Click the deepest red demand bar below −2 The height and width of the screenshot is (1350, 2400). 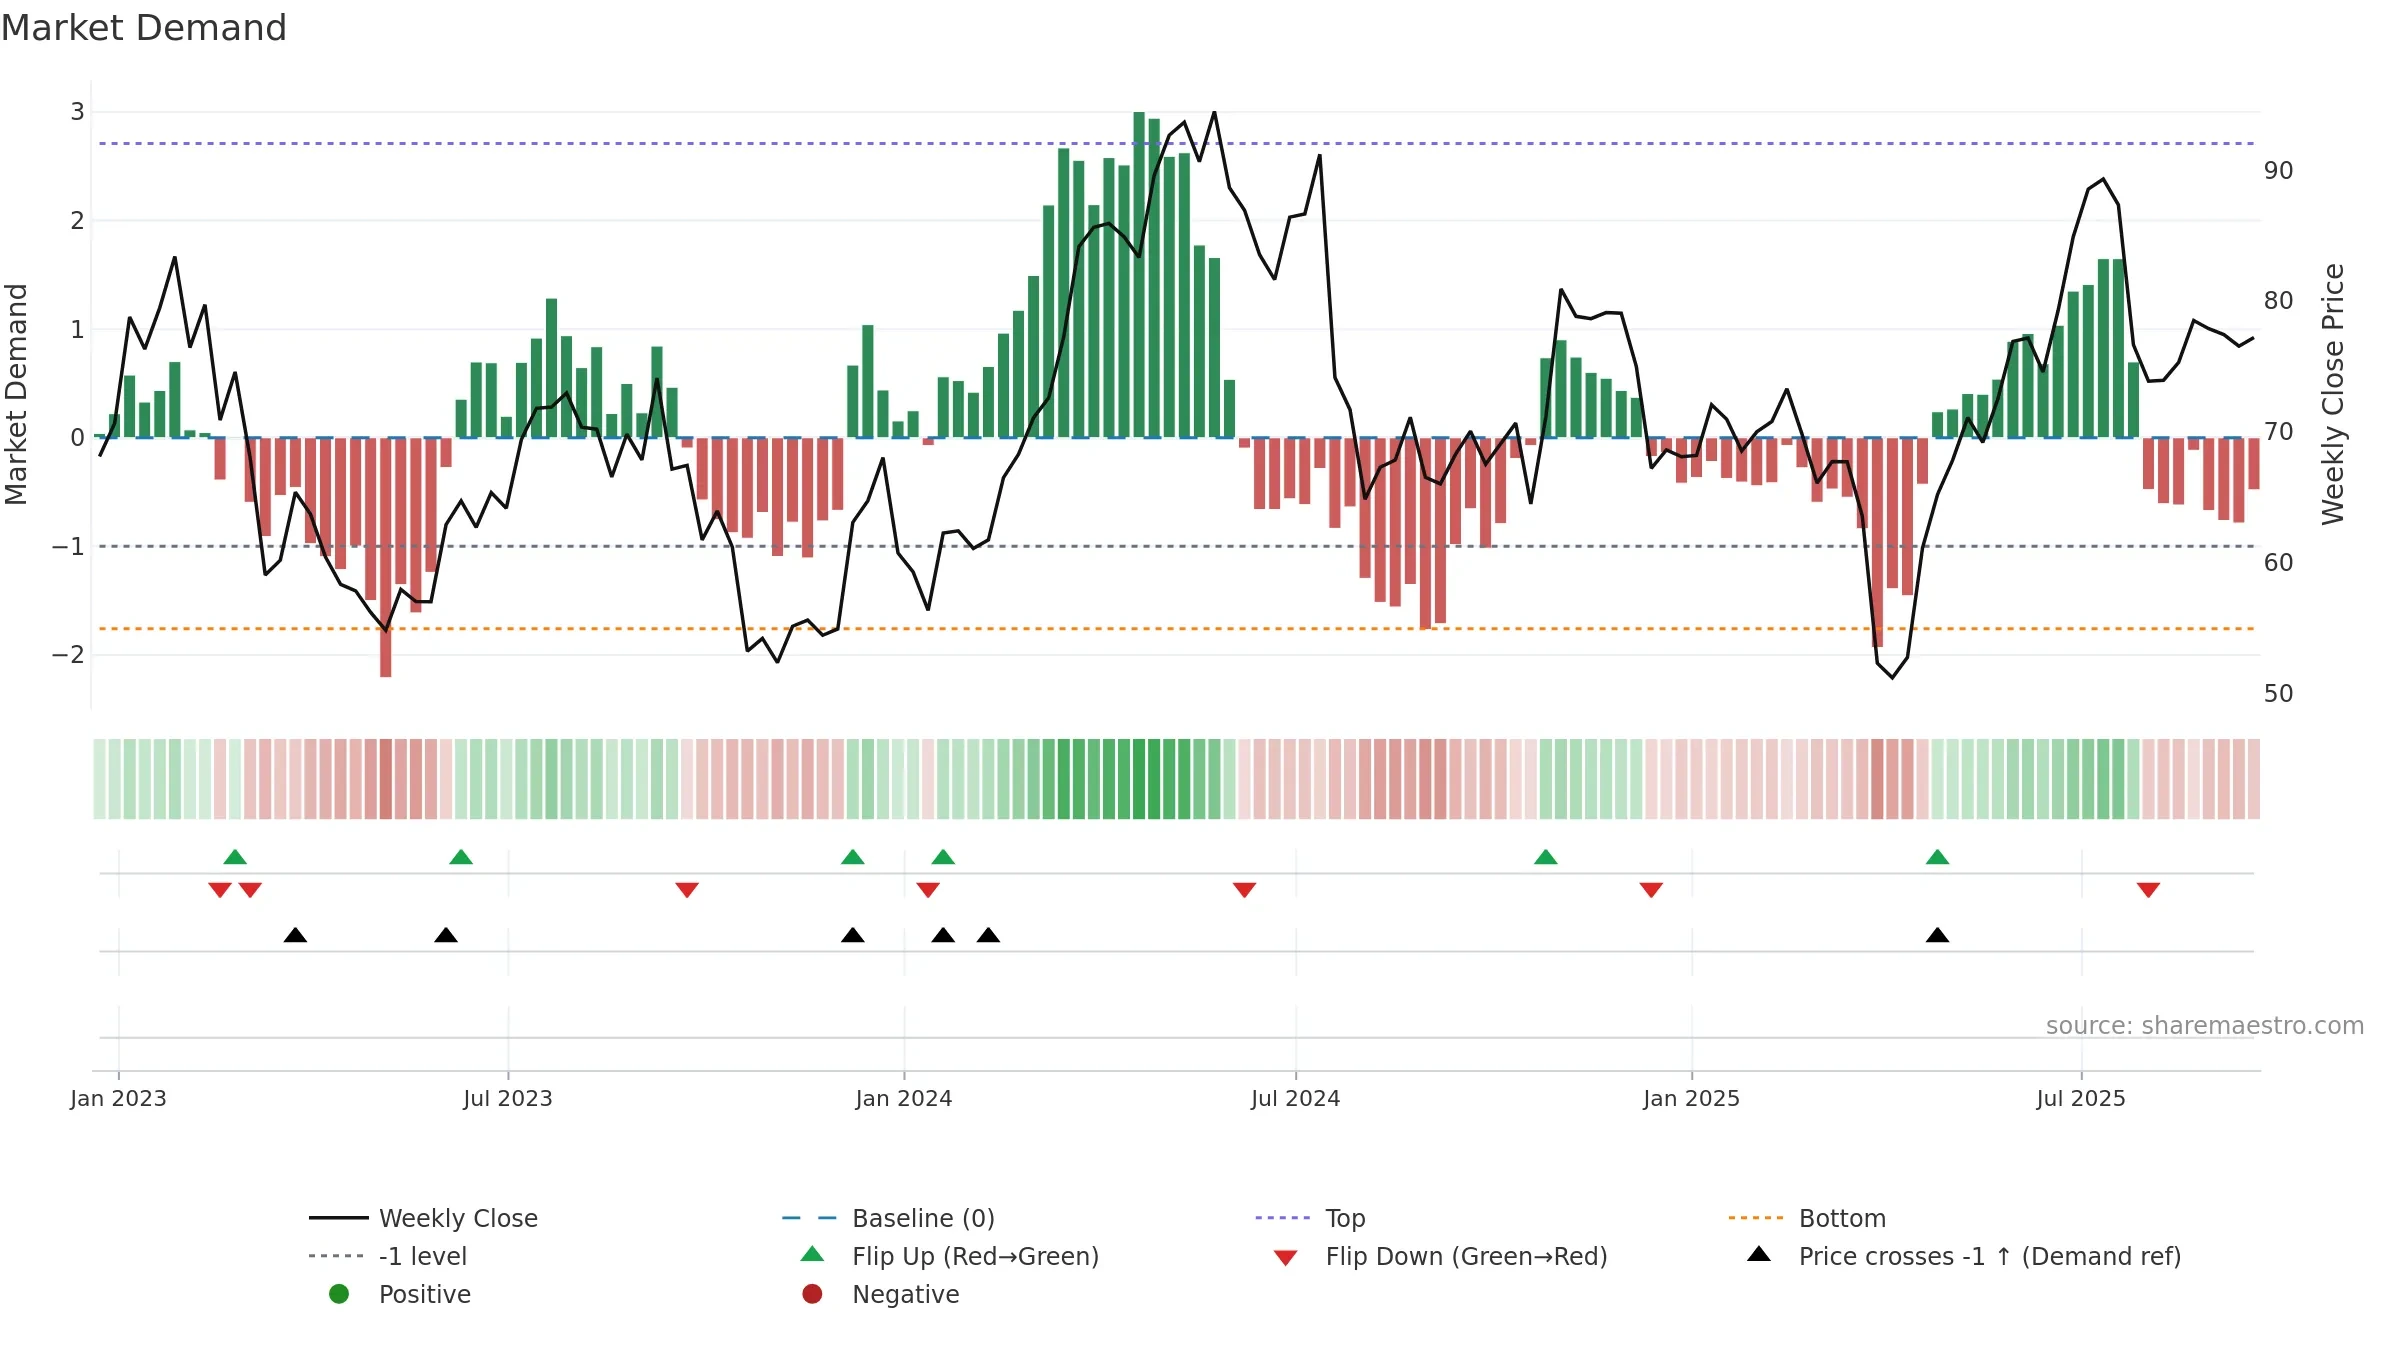tap(386, 557)
